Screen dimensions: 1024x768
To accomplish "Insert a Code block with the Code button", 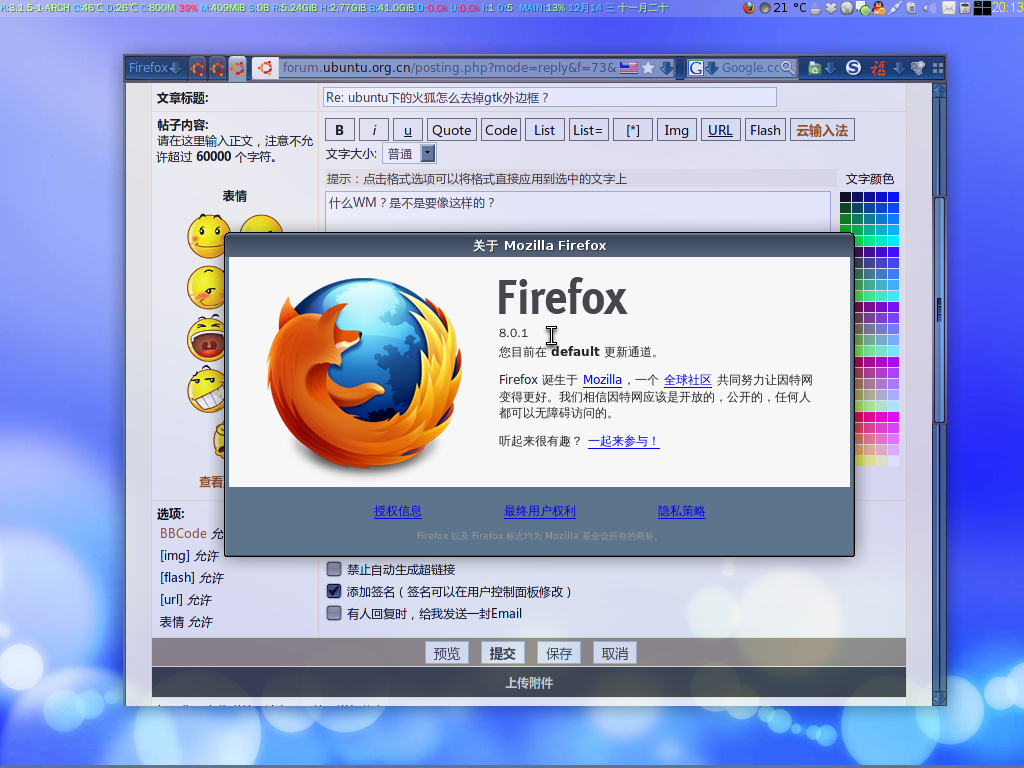I will (501, 130).
